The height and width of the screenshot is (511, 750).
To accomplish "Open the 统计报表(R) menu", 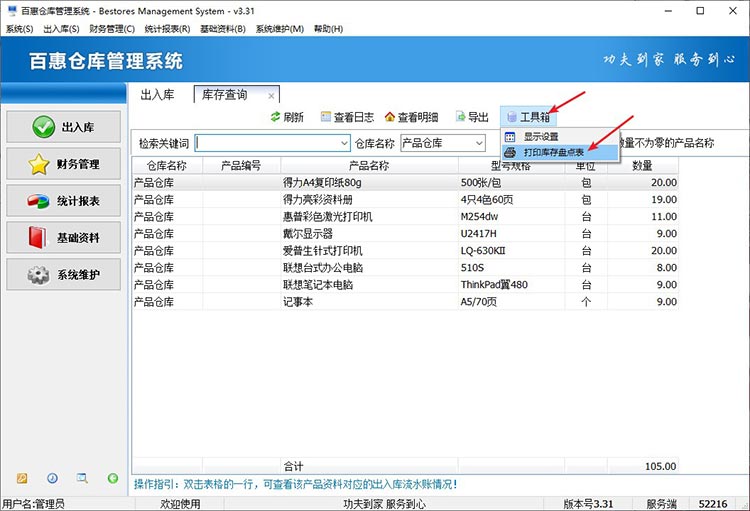I will tap(167, 29).
